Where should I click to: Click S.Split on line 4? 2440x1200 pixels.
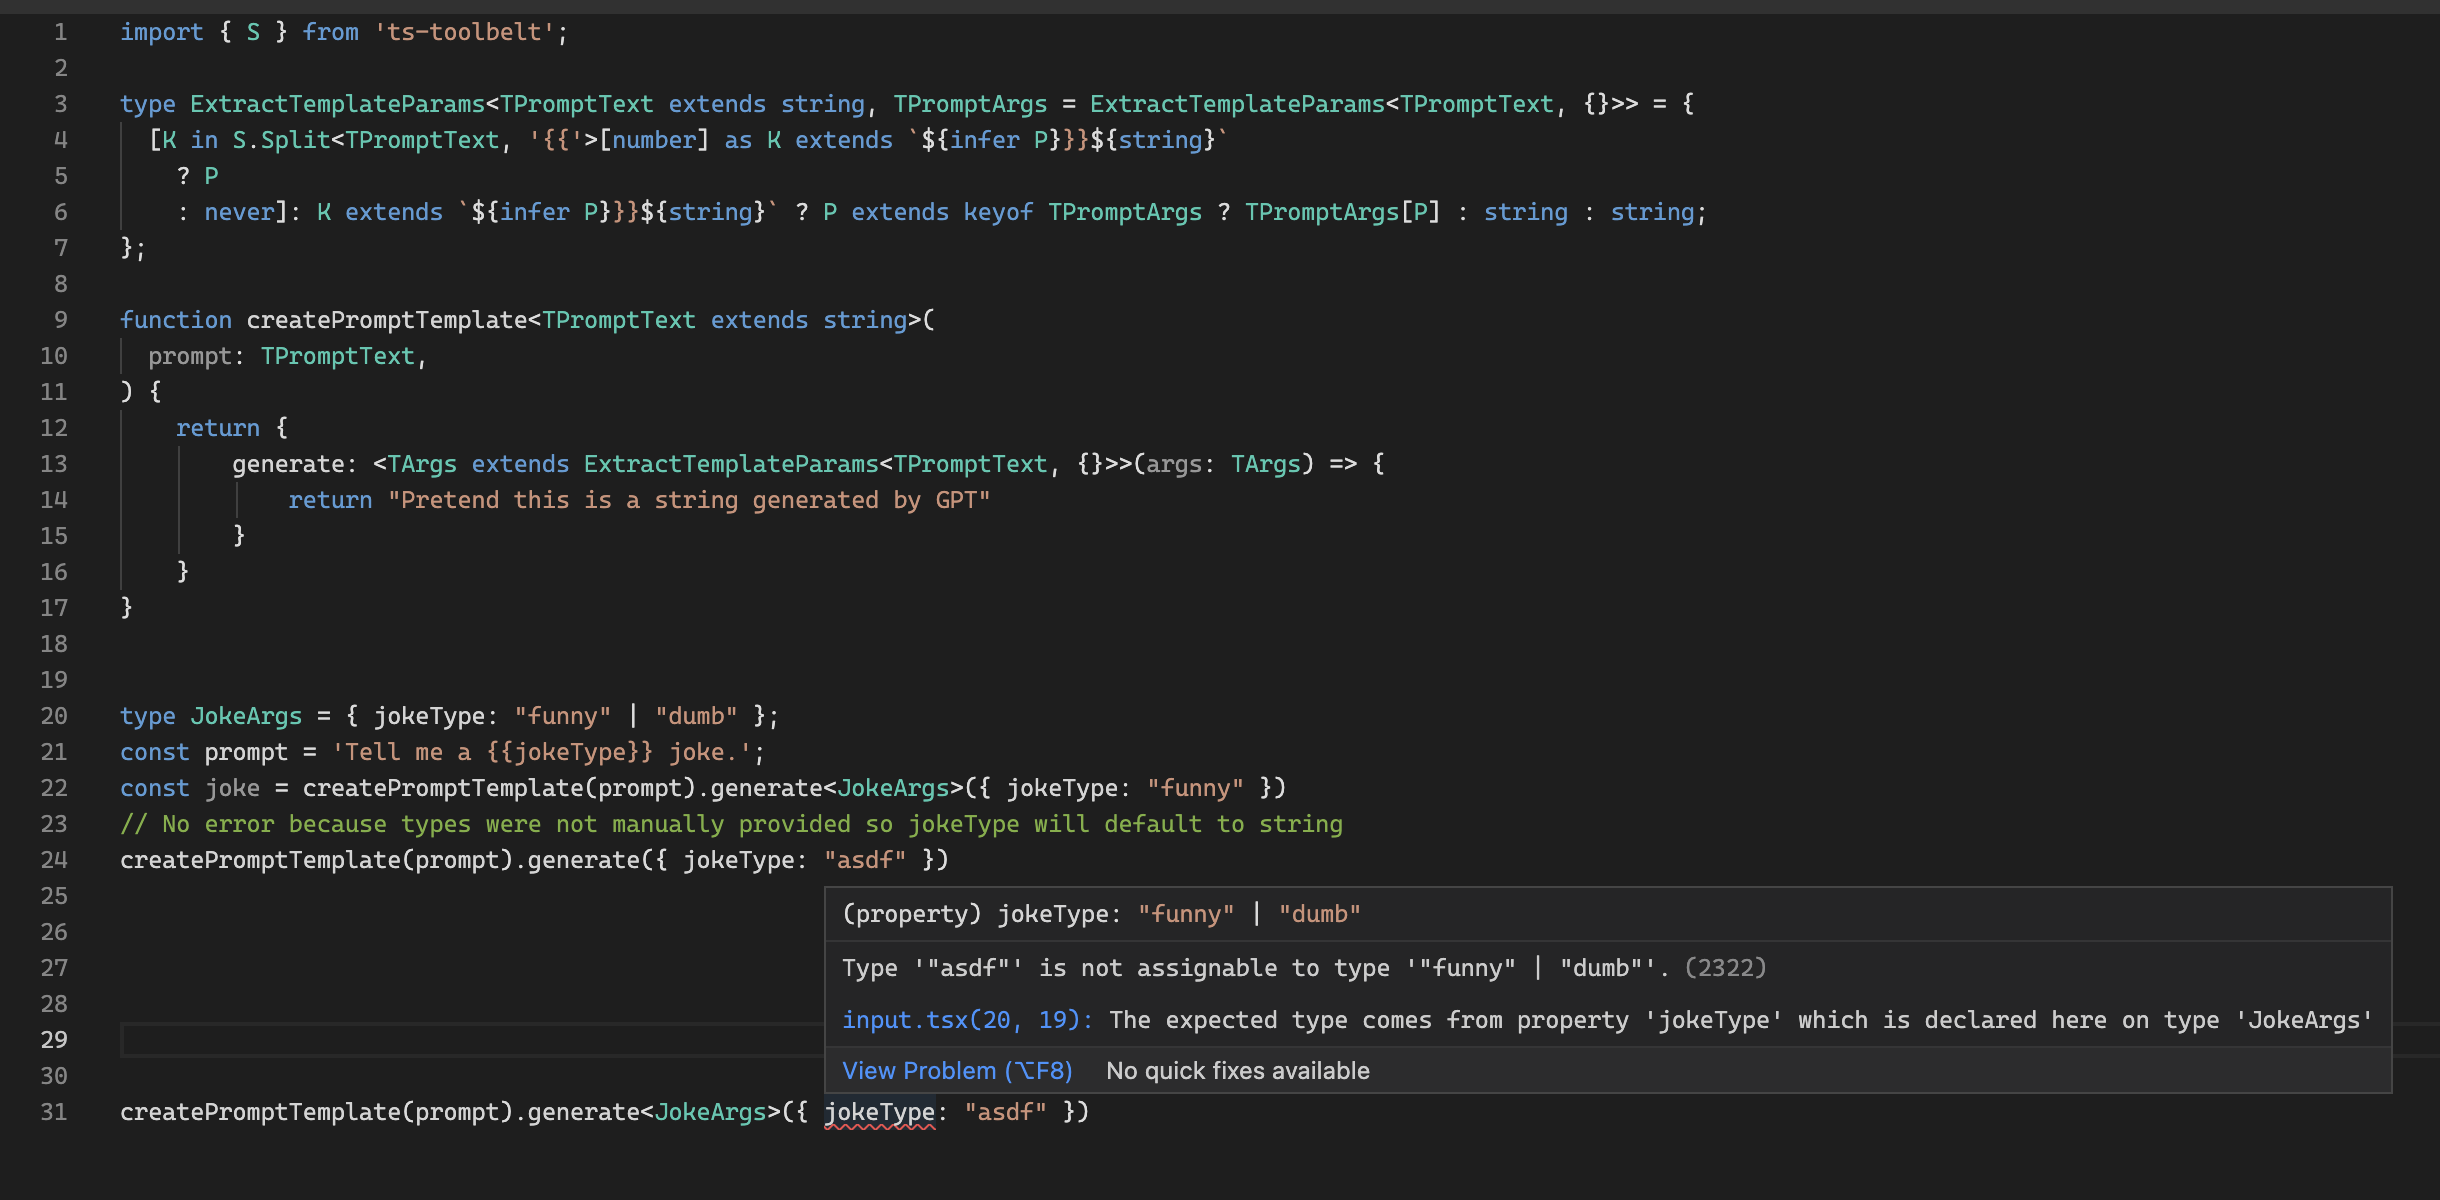(x=281, y=140)
